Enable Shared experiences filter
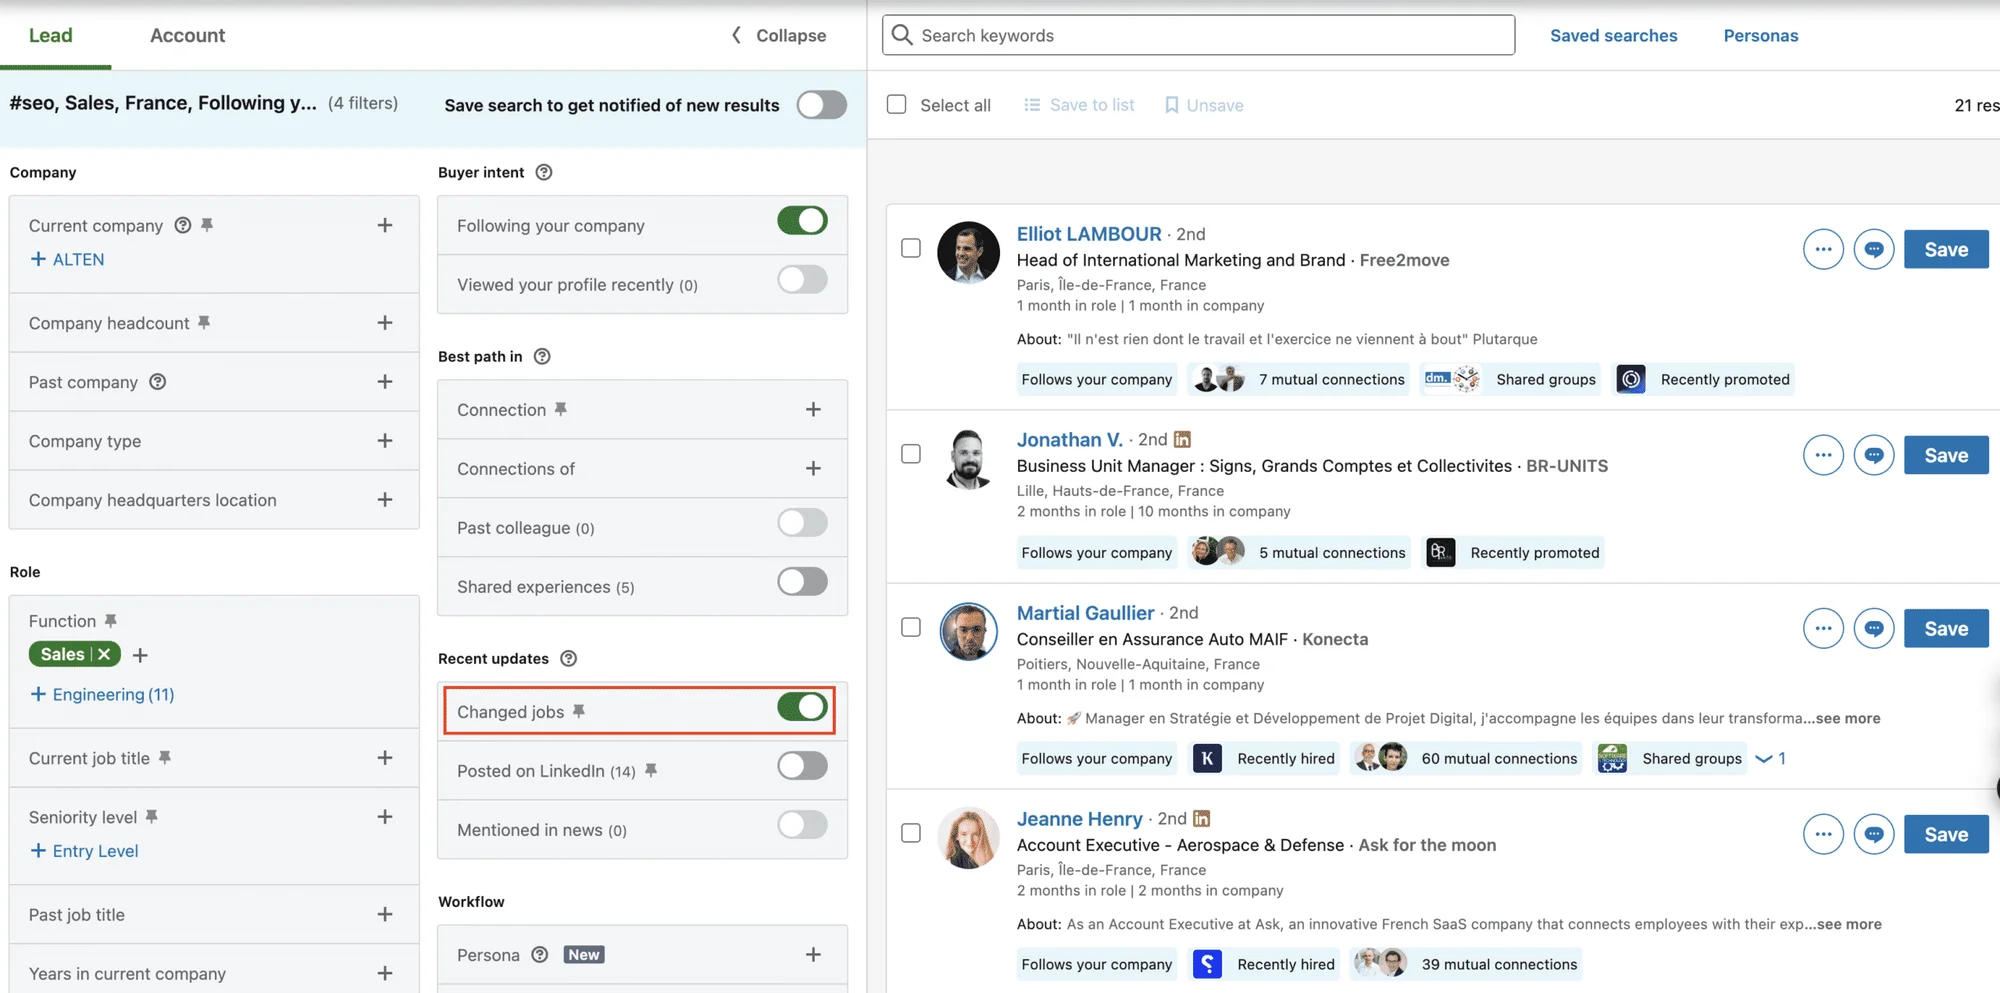 click(x=802, y=582)
